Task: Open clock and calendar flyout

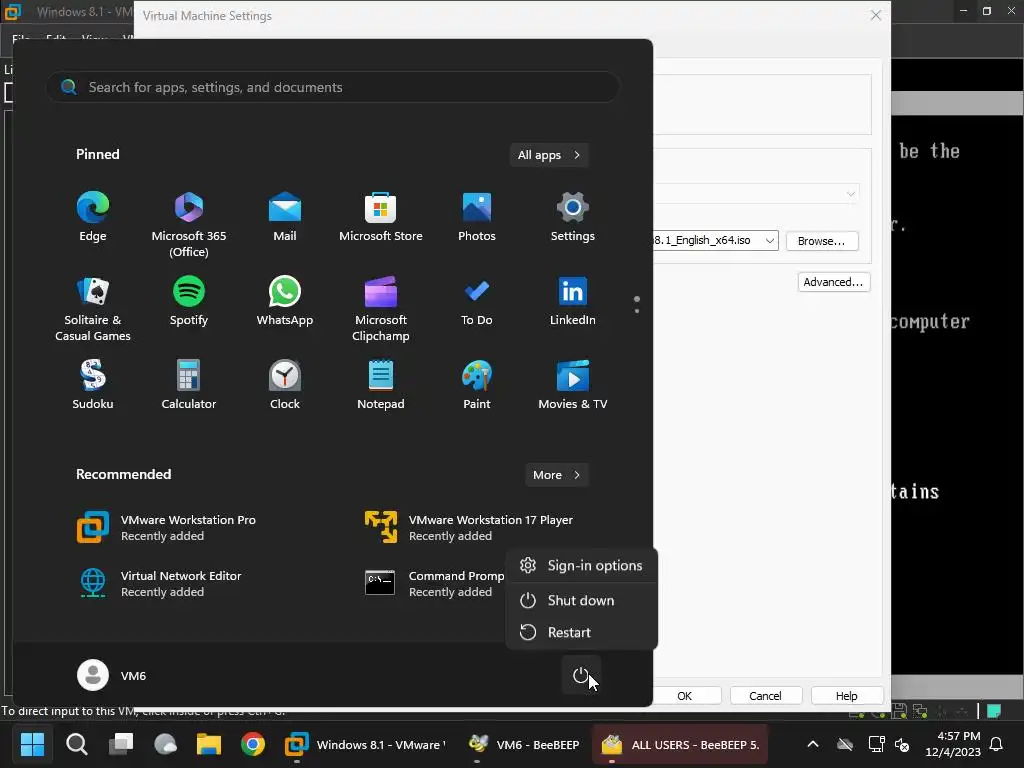Action: [953, 744]
